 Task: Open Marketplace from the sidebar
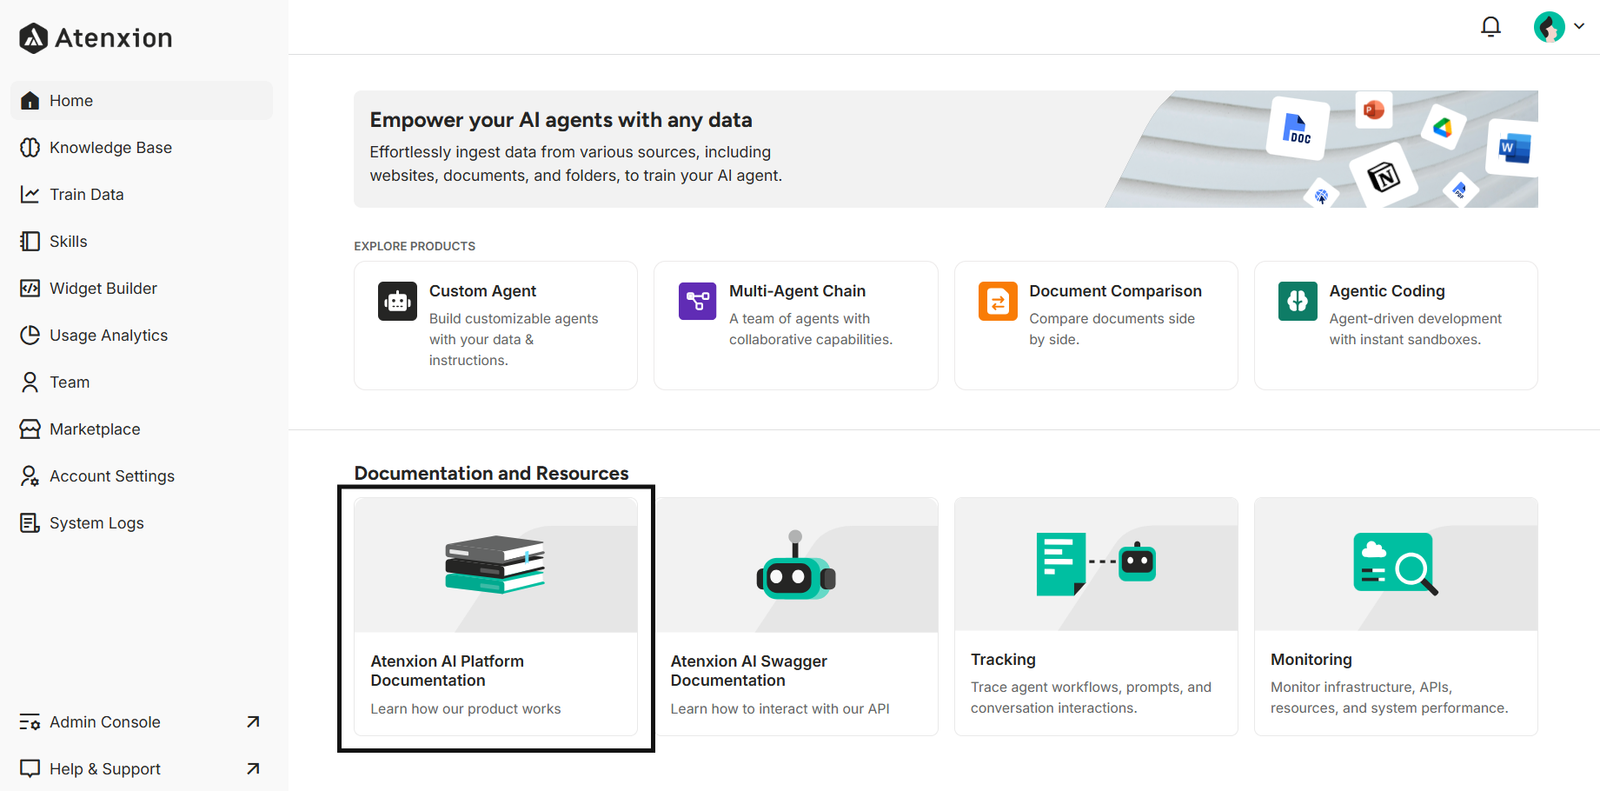pyautogui.click(x=141, y=429)
